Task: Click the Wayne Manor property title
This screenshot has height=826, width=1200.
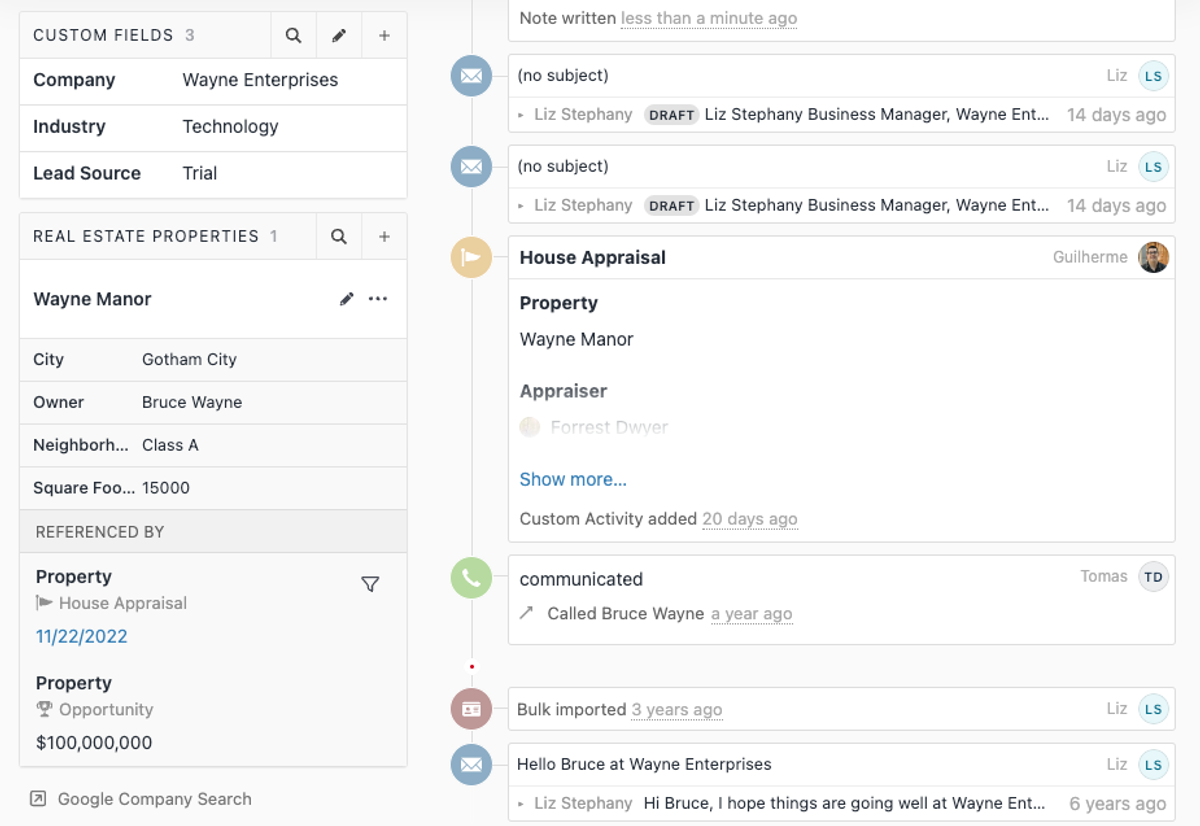Action: click(92, 299)
